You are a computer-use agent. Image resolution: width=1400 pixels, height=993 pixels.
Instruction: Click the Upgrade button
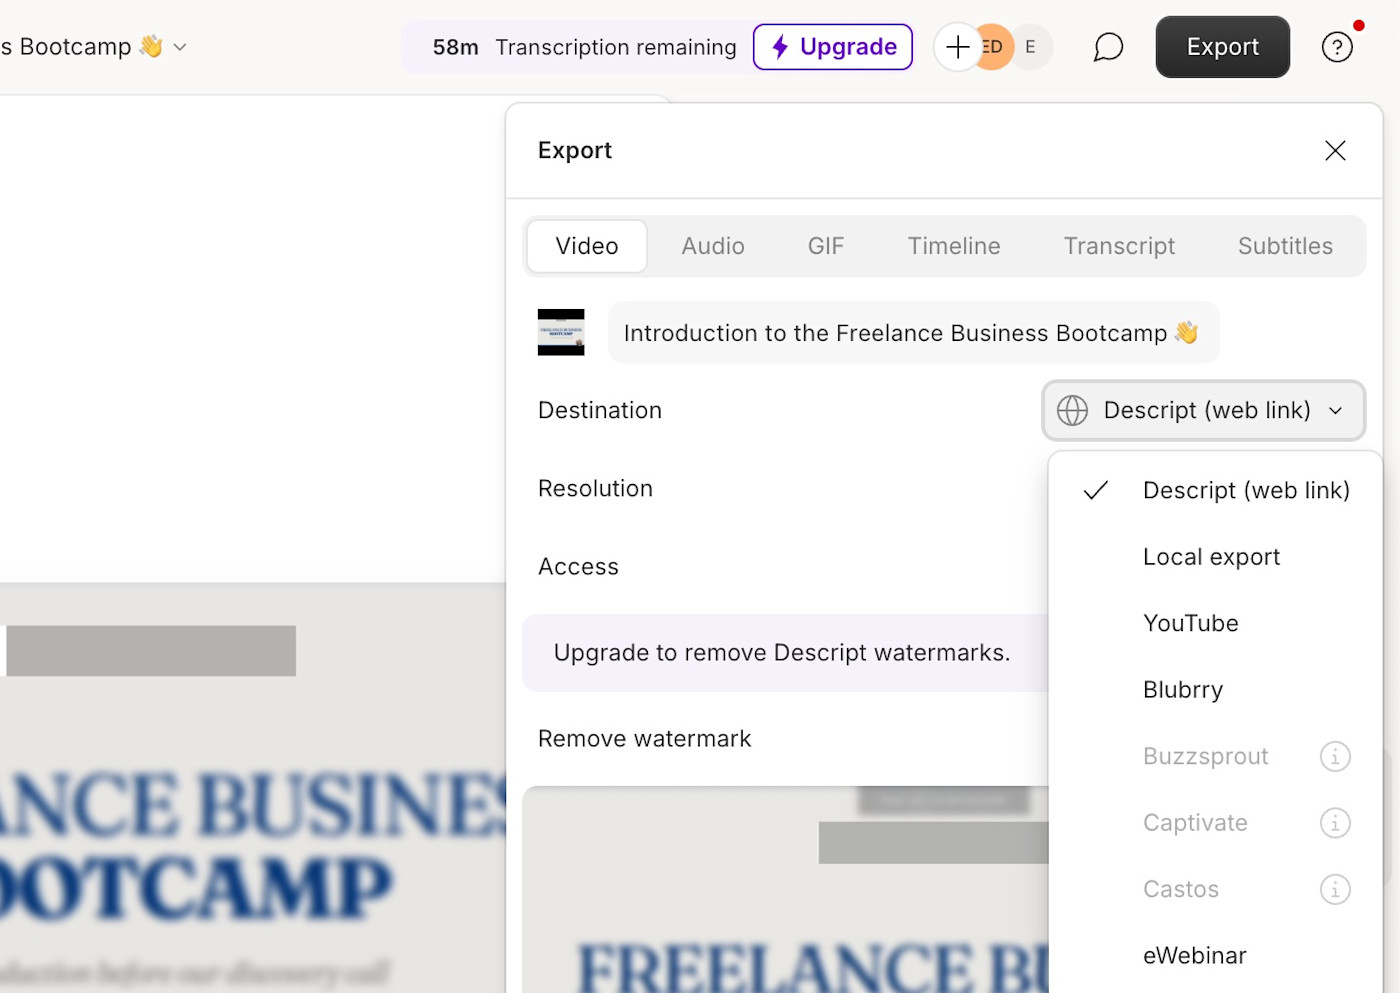(x=833, y=47)
